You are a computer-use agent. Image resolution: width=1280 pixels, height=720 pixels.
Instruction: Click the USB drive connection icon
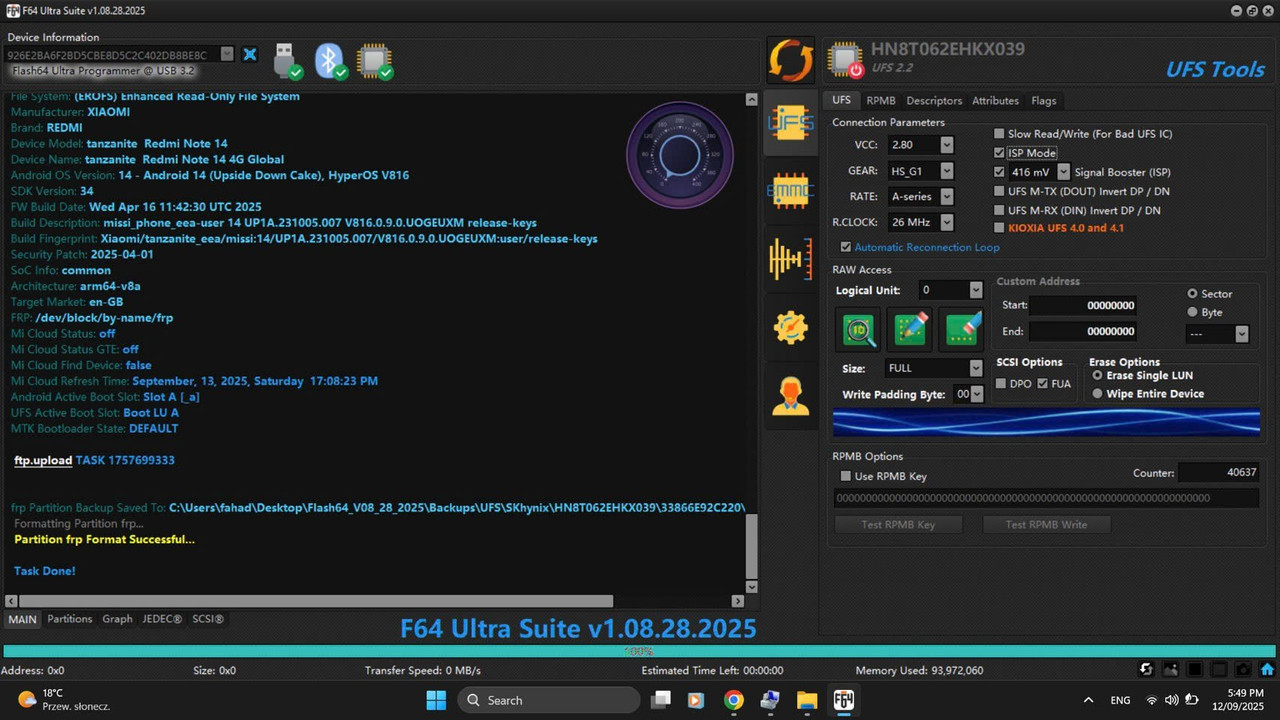pos(287,60)
